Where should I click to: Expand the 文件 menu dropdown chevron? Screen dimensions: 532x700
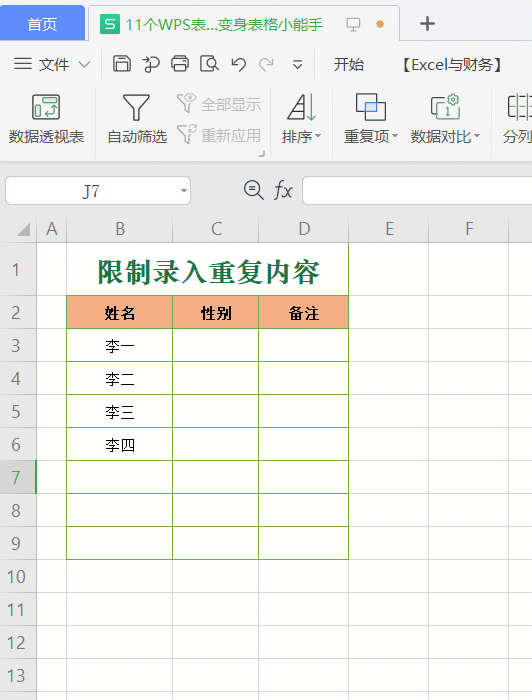84,65
